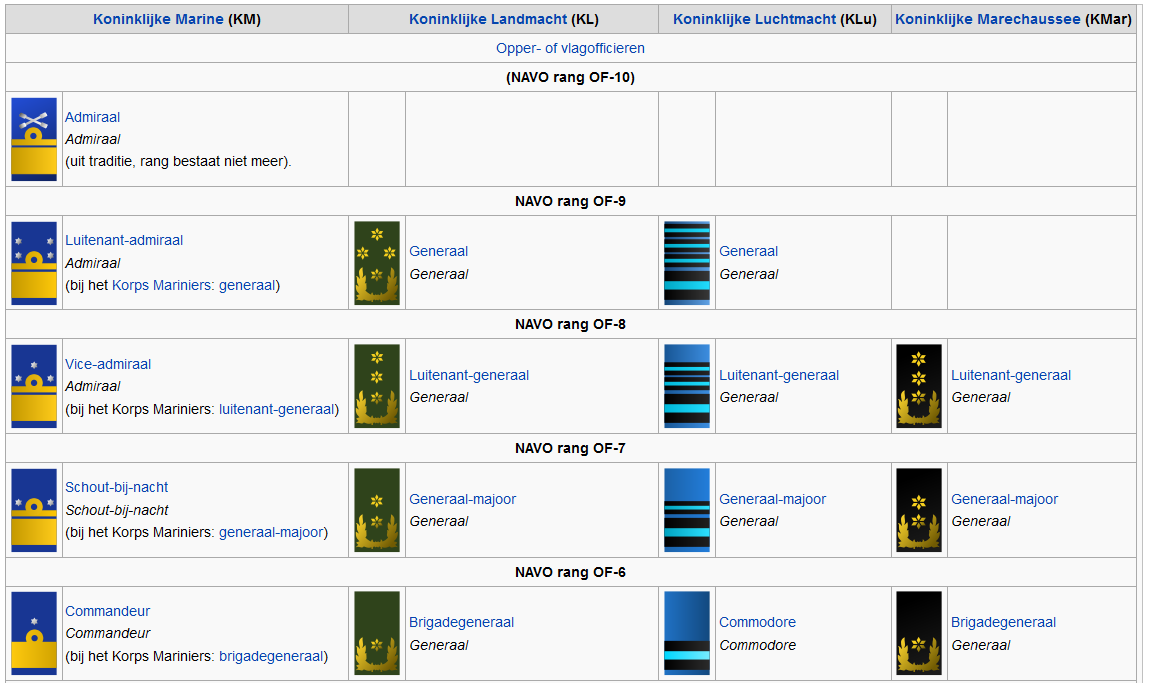1149x683 pixels.
Task: Open the Luitenant-admiraal insignia image
Action: pos(34,263)
